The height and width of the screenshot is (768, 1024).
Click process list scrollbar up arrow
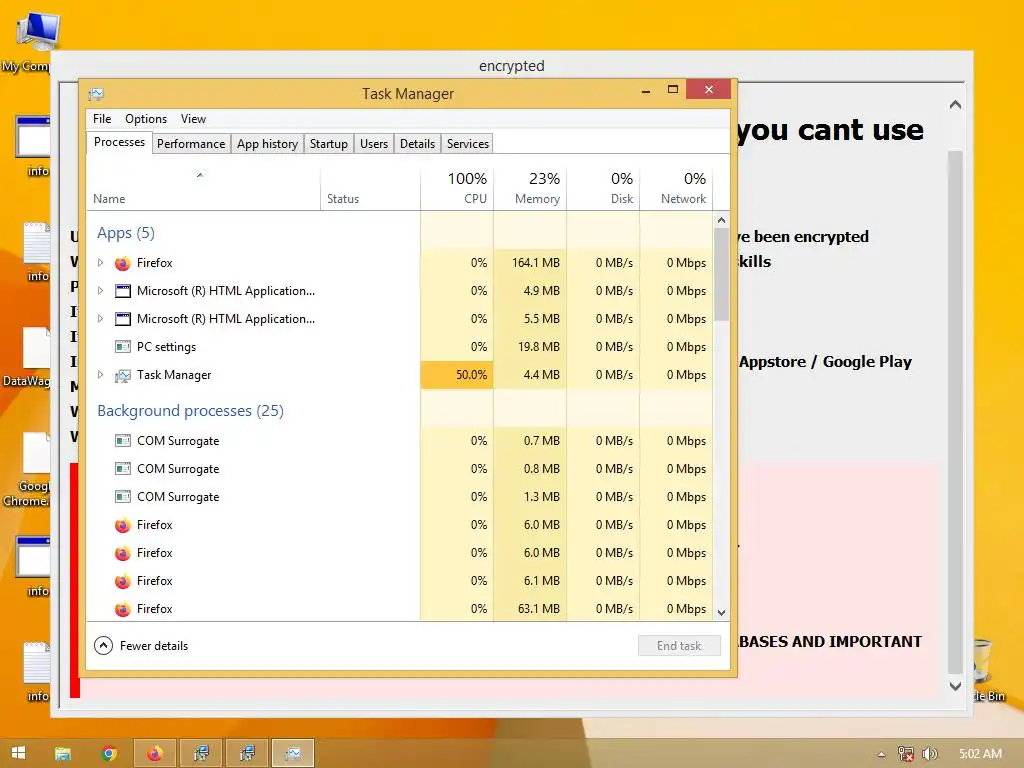click(x=722, y=221)
